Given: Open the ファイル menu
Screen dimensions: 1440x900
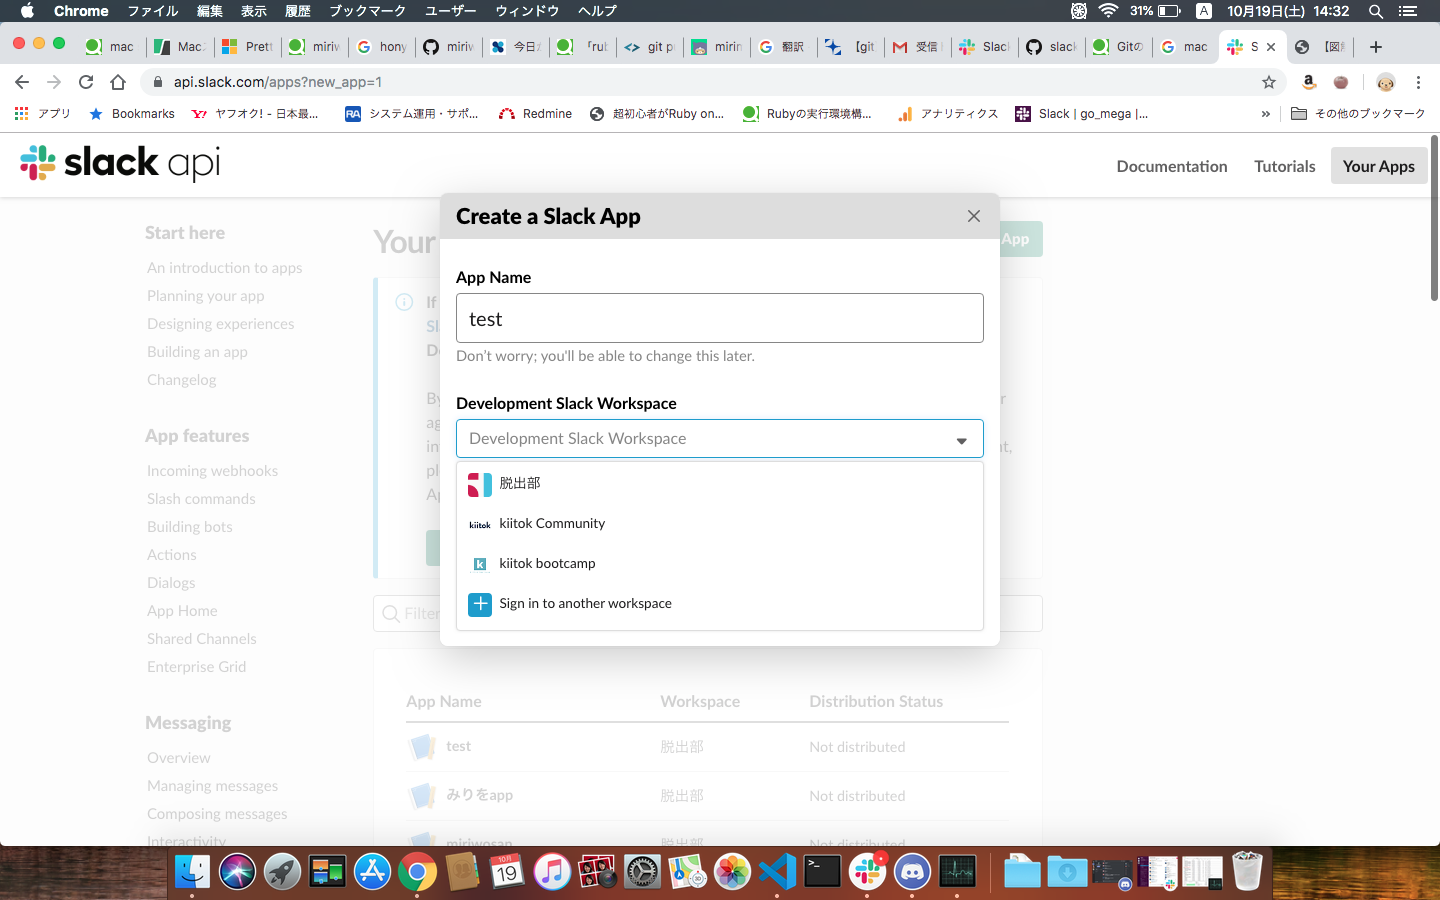Looking at the screenshot, I should pos(153,11).
